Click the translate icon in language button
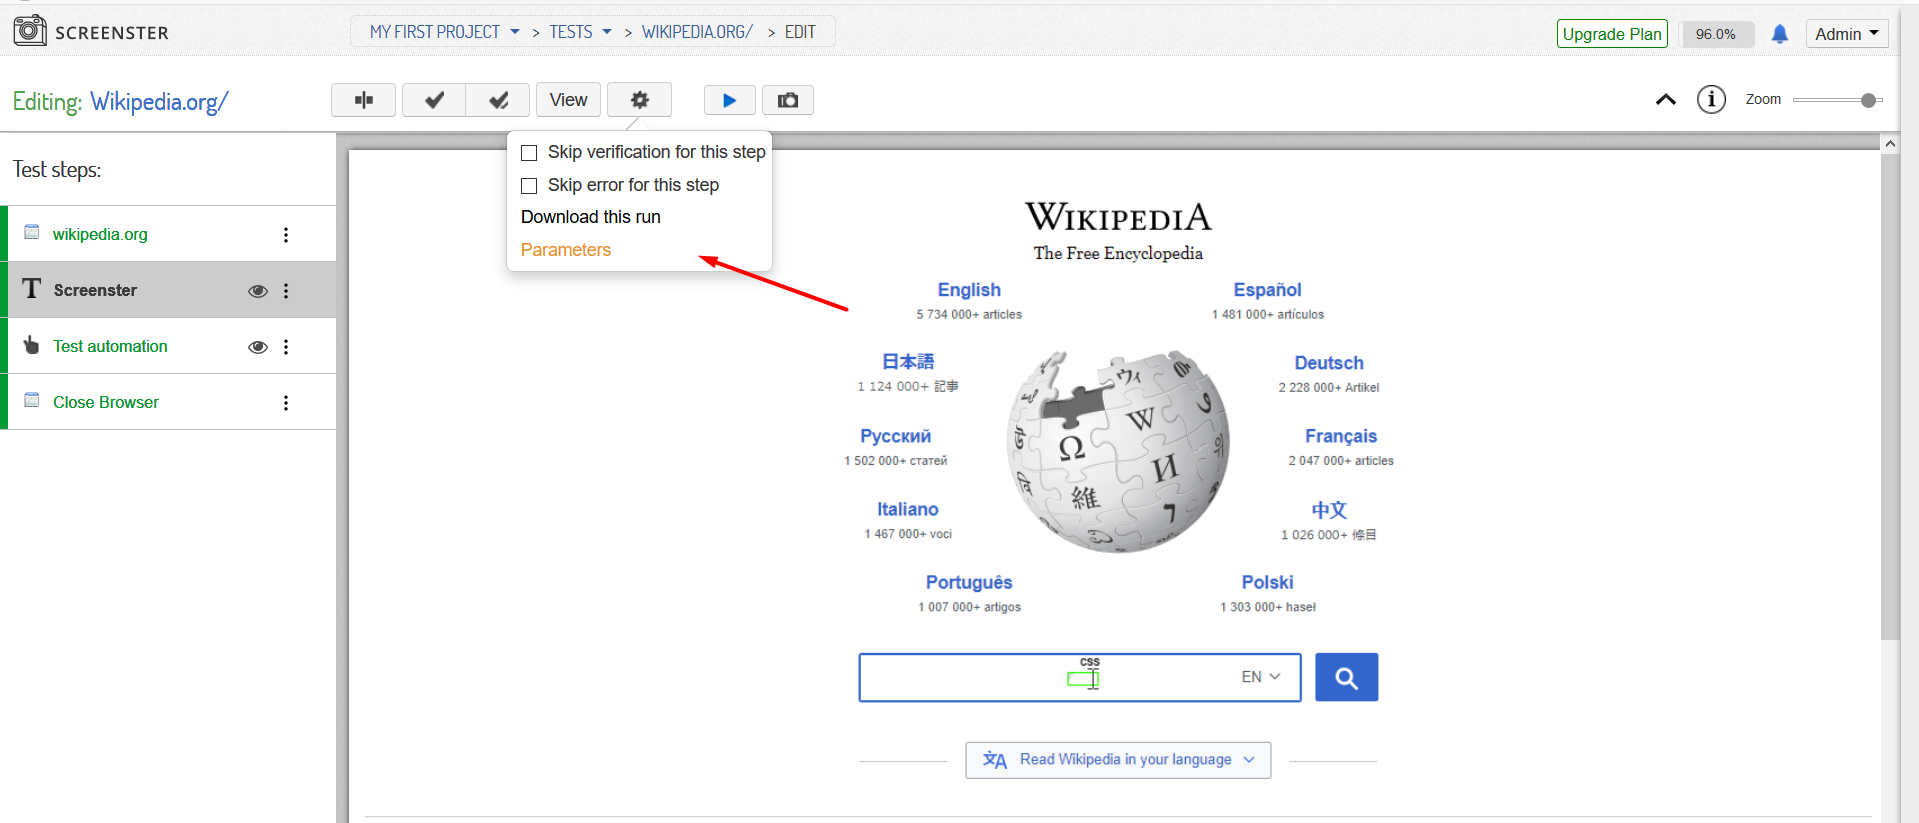This screenshot has width=1919, height=823. (x=995, y=760)
